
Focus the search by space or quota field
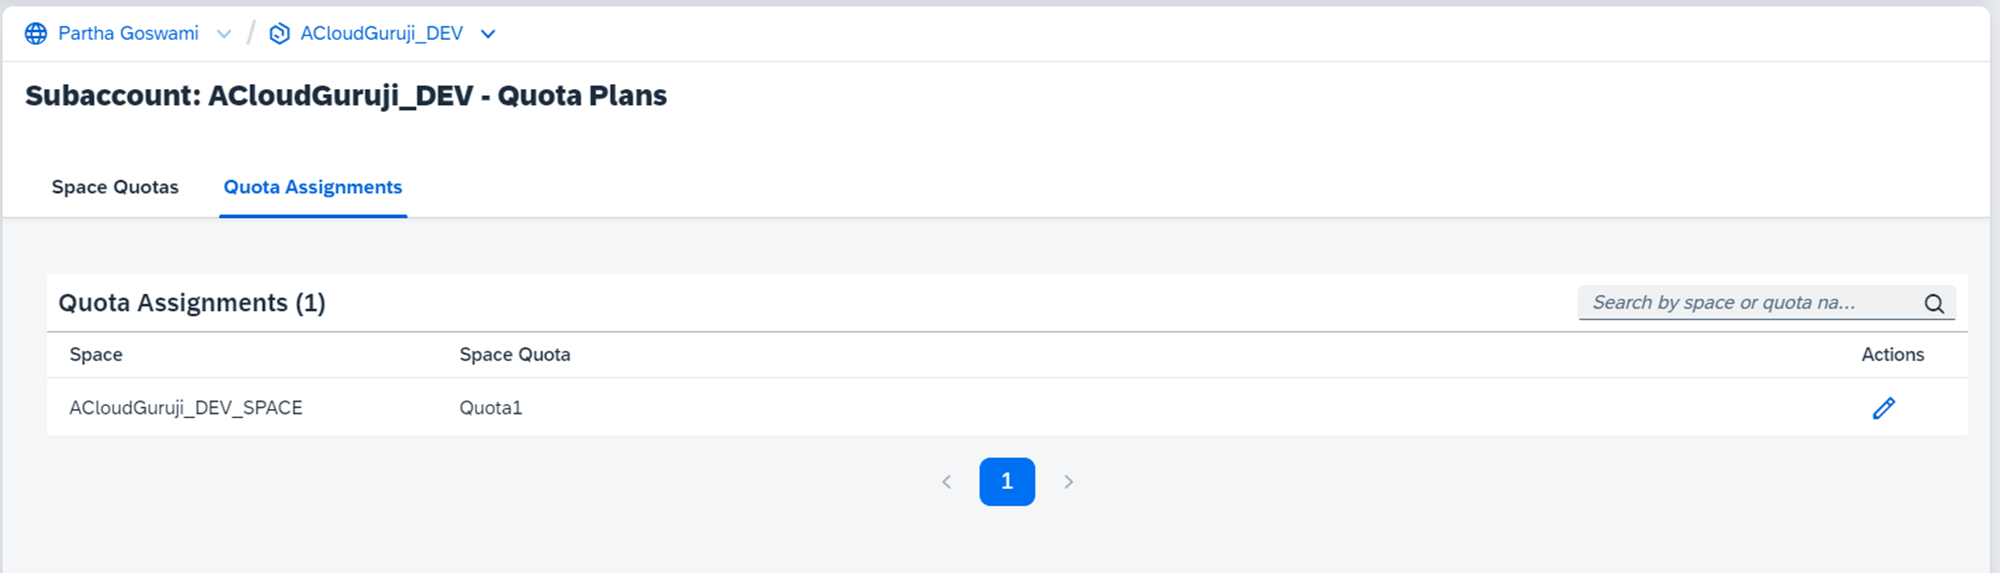coord(1750,303)
